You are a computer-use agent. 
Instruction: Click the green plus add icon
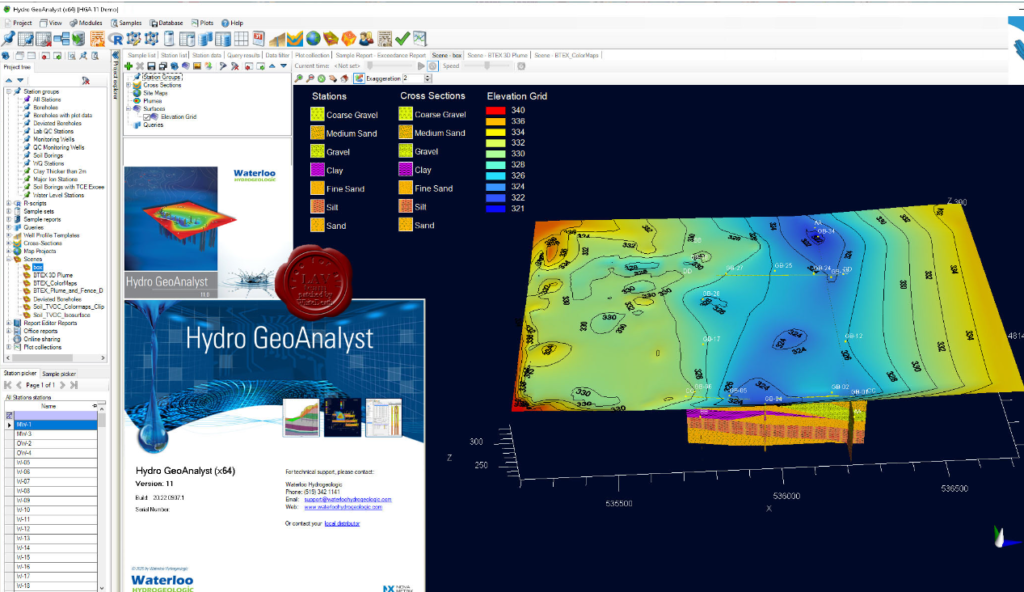tap(128, 66)
